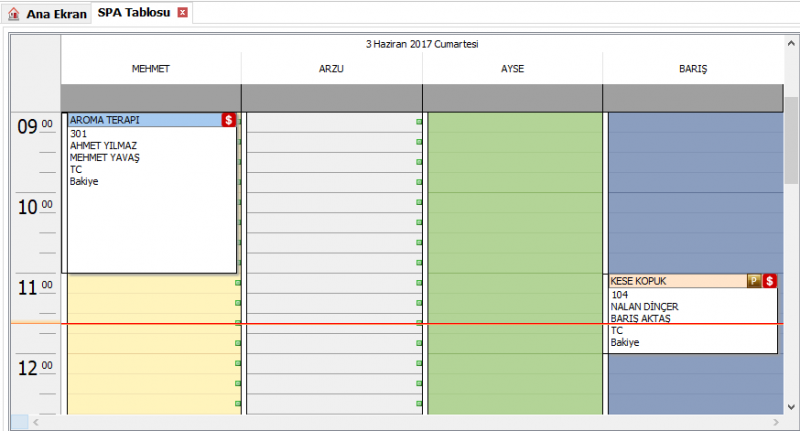Image resolution: width=800 pixels, height=431 pixels.
Task: Click the horizontal scroll left arrow
Action: (x=36, y=422)
